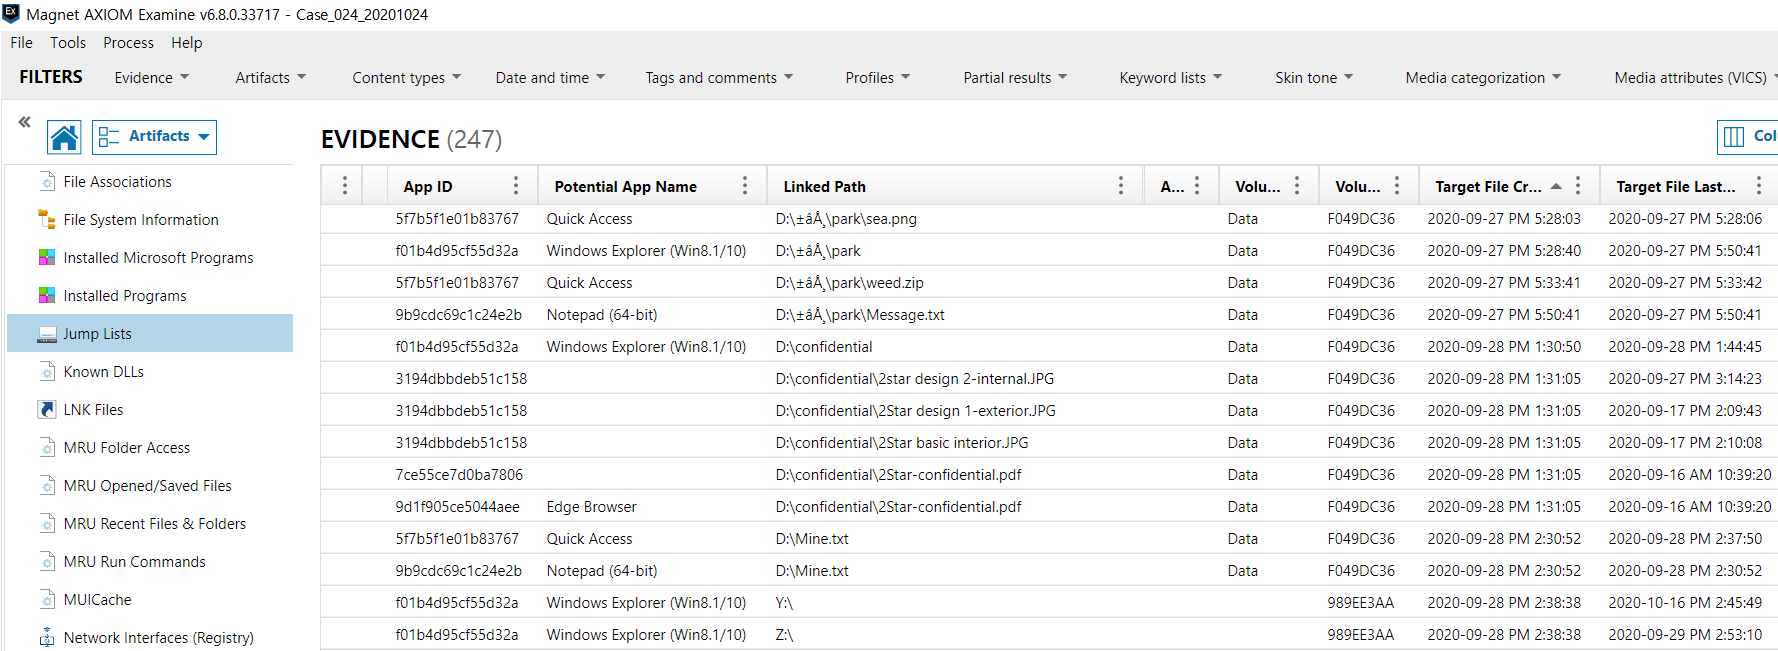This screenshot has height=651, width=1778.
Task: Open Target File Last column options menu
Action: click(1759, 185)
